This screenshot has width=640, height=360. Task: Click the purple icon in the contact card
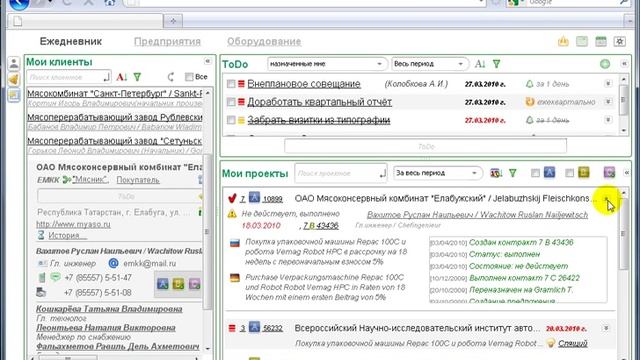[x=195, y=284]
